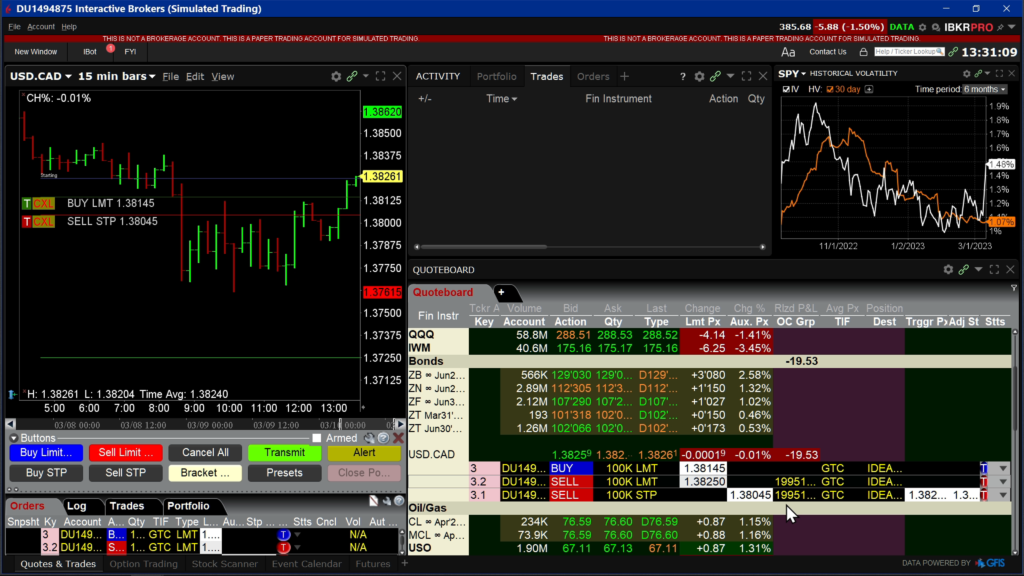The height and width of the screenshot is (576, 1024).
Task: Open a New Window from the toolbar
Action: coord(36,52)
